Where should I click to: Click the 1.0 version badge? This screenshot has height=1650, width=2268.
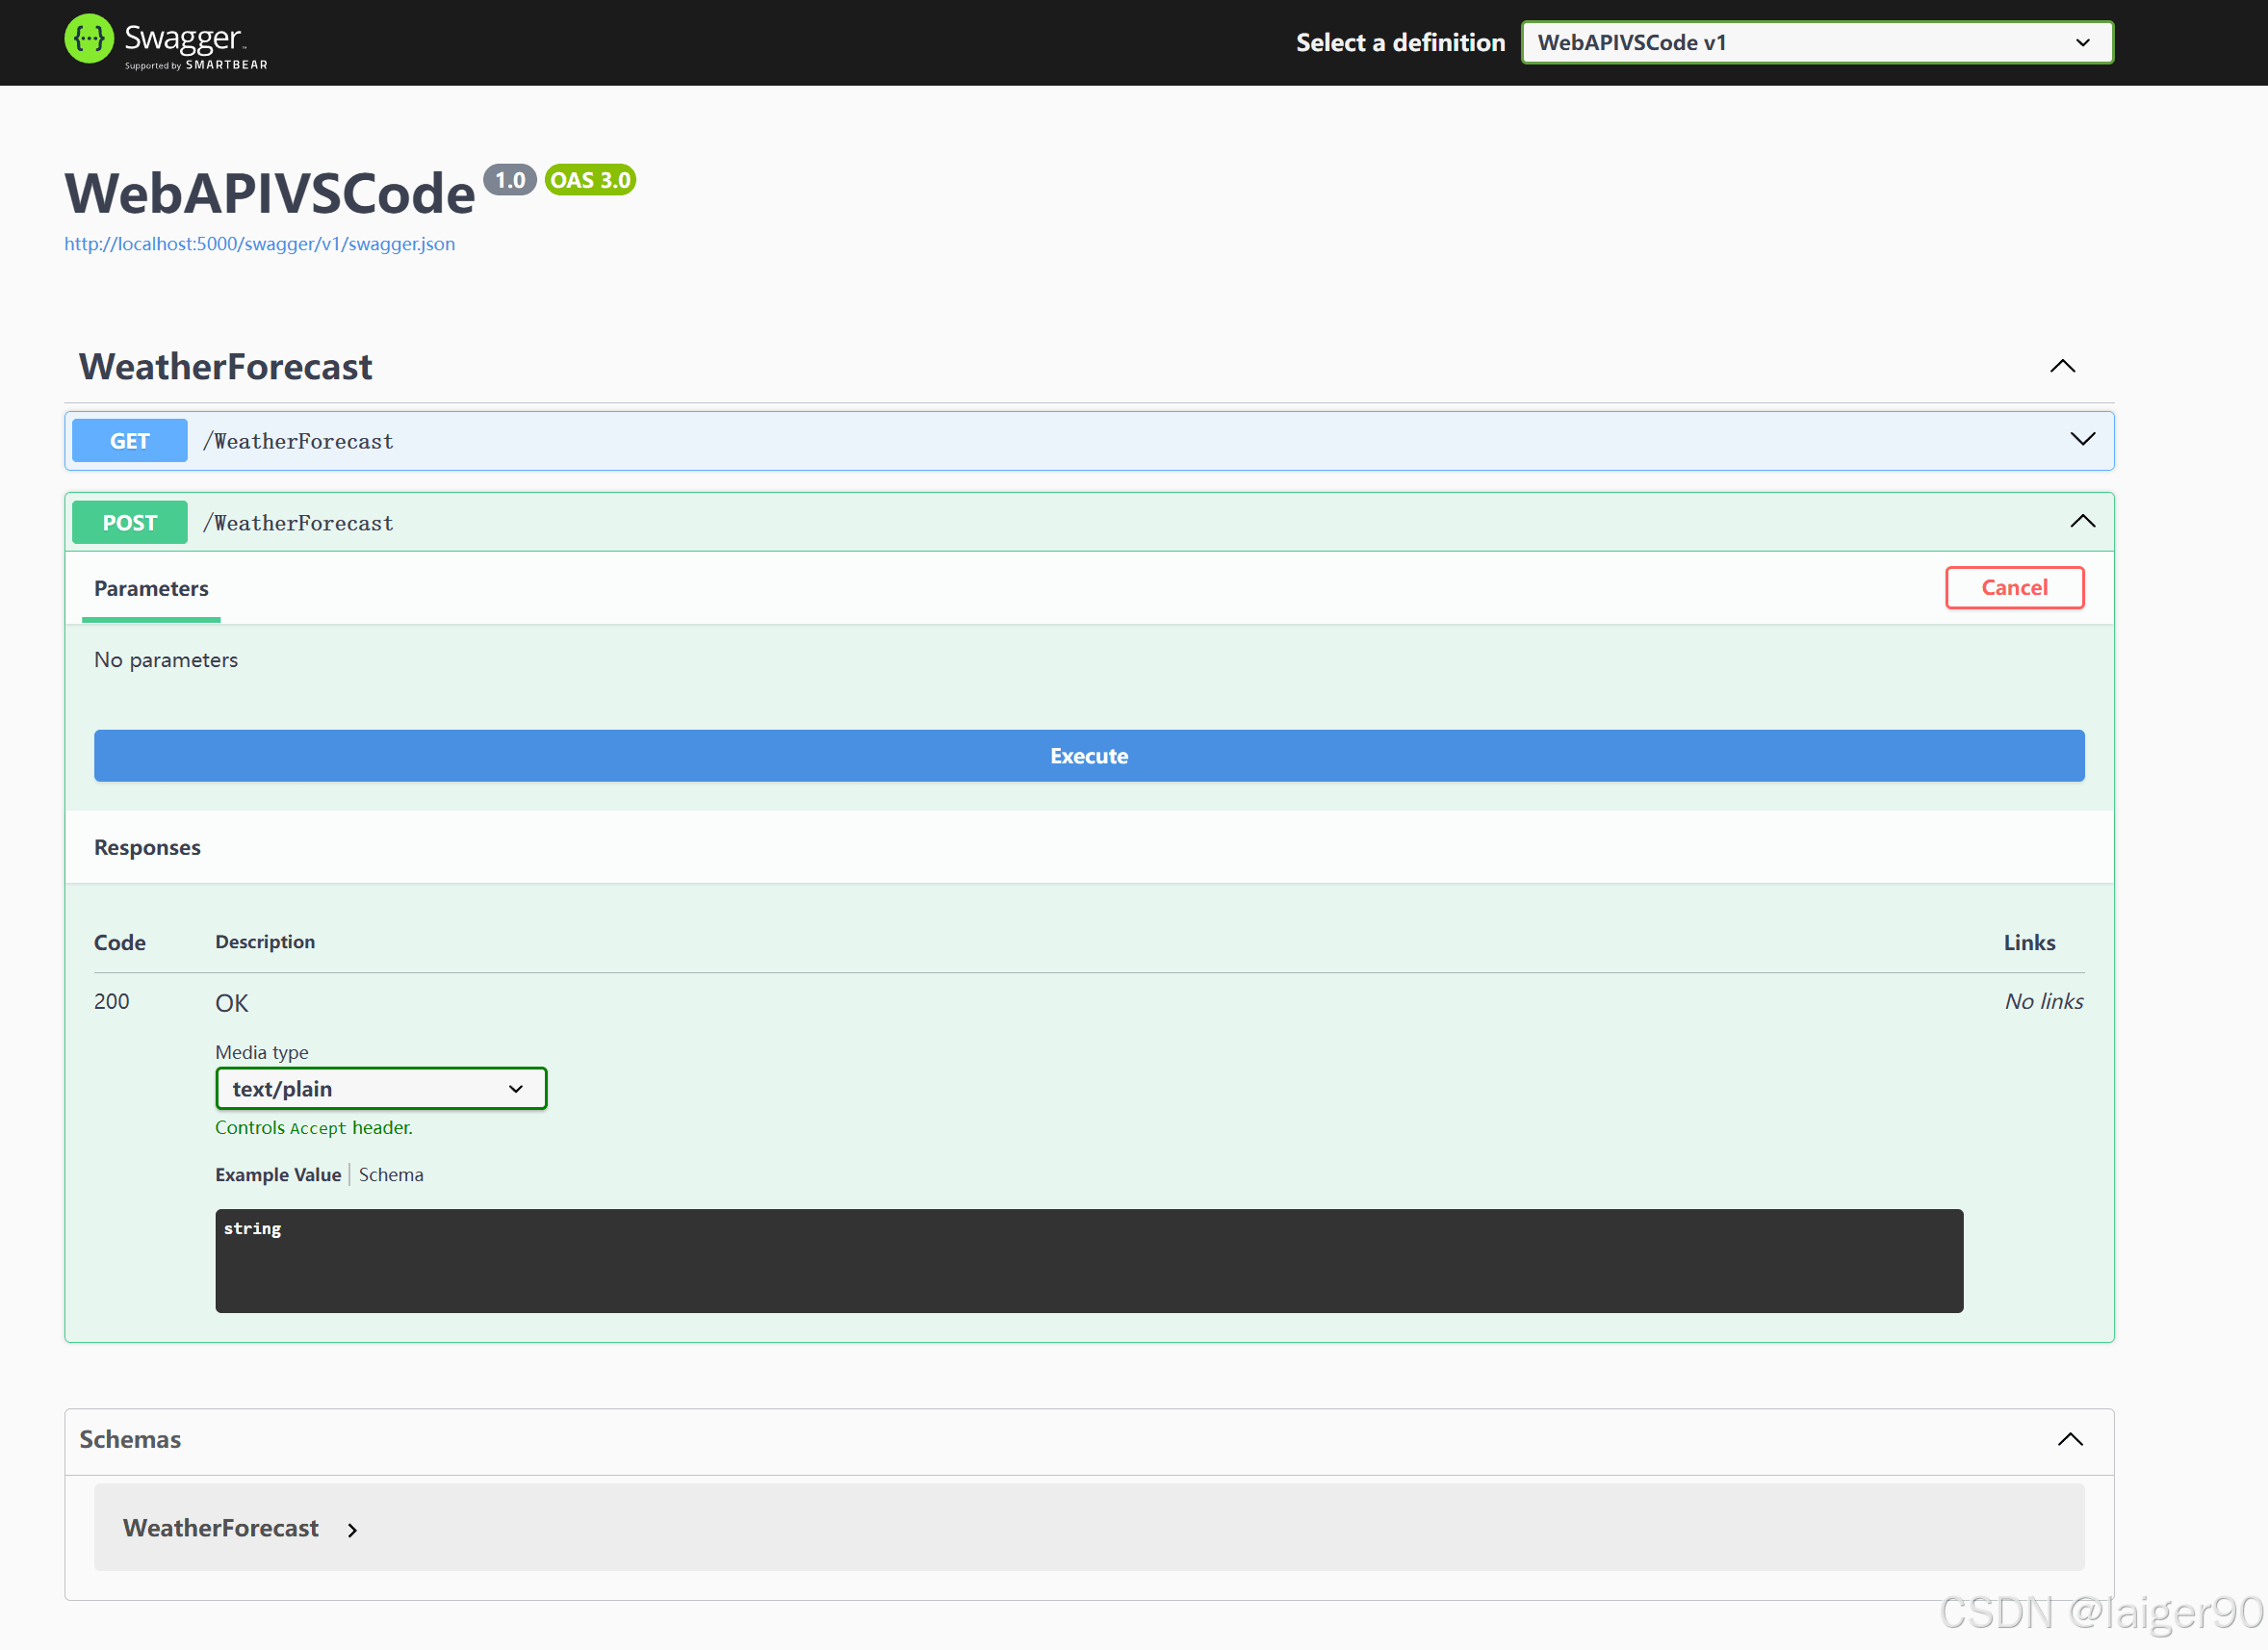click(x=510, y=180)
